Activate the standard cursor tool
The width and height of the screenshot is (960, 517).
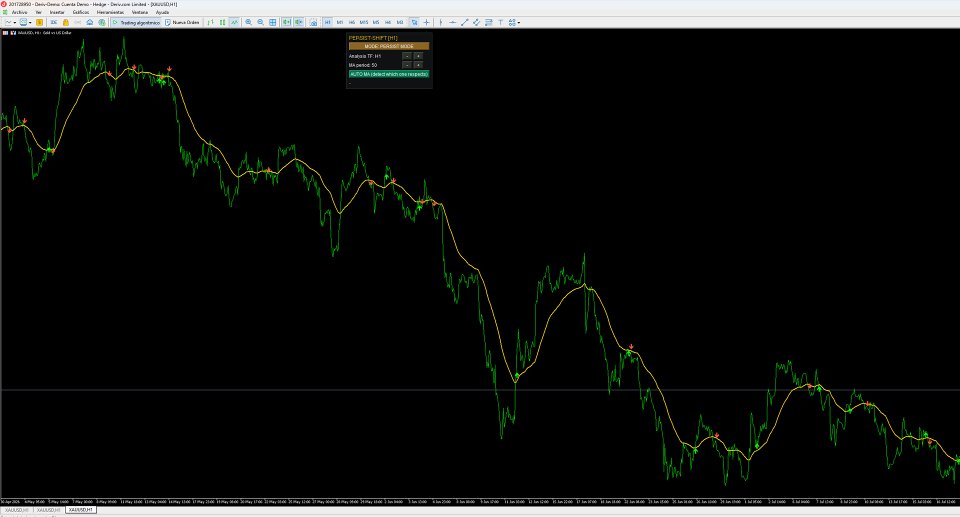coord(414,22)
